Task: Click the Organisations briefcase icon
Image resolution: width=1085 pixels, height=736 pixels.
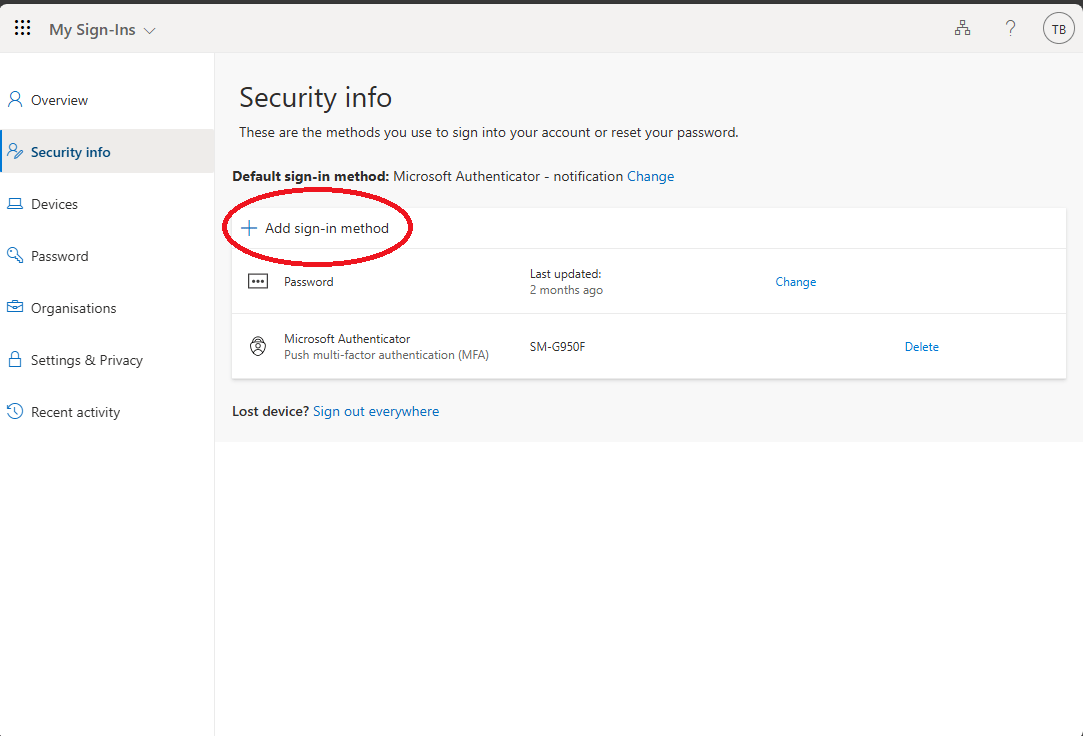Action: coord(15,308)
